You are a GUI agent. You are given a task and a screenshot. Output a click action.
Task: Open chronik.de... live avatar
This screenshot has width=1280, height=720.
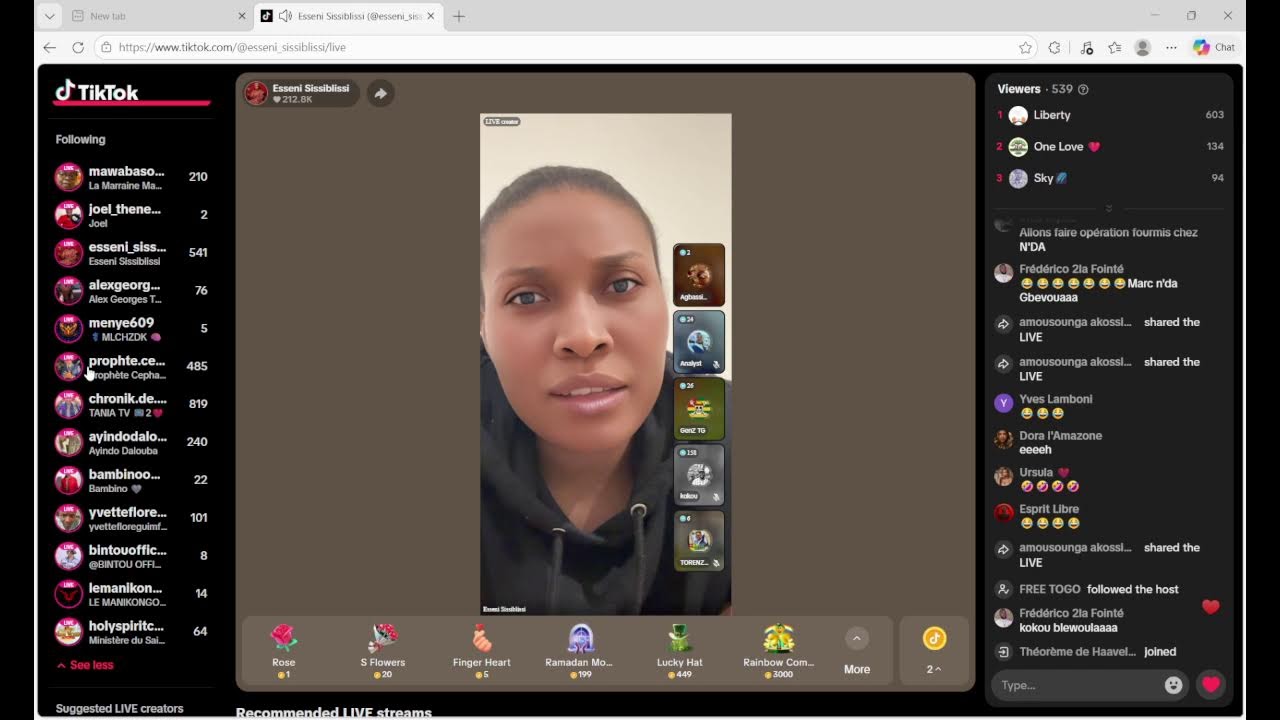[68, 405]
